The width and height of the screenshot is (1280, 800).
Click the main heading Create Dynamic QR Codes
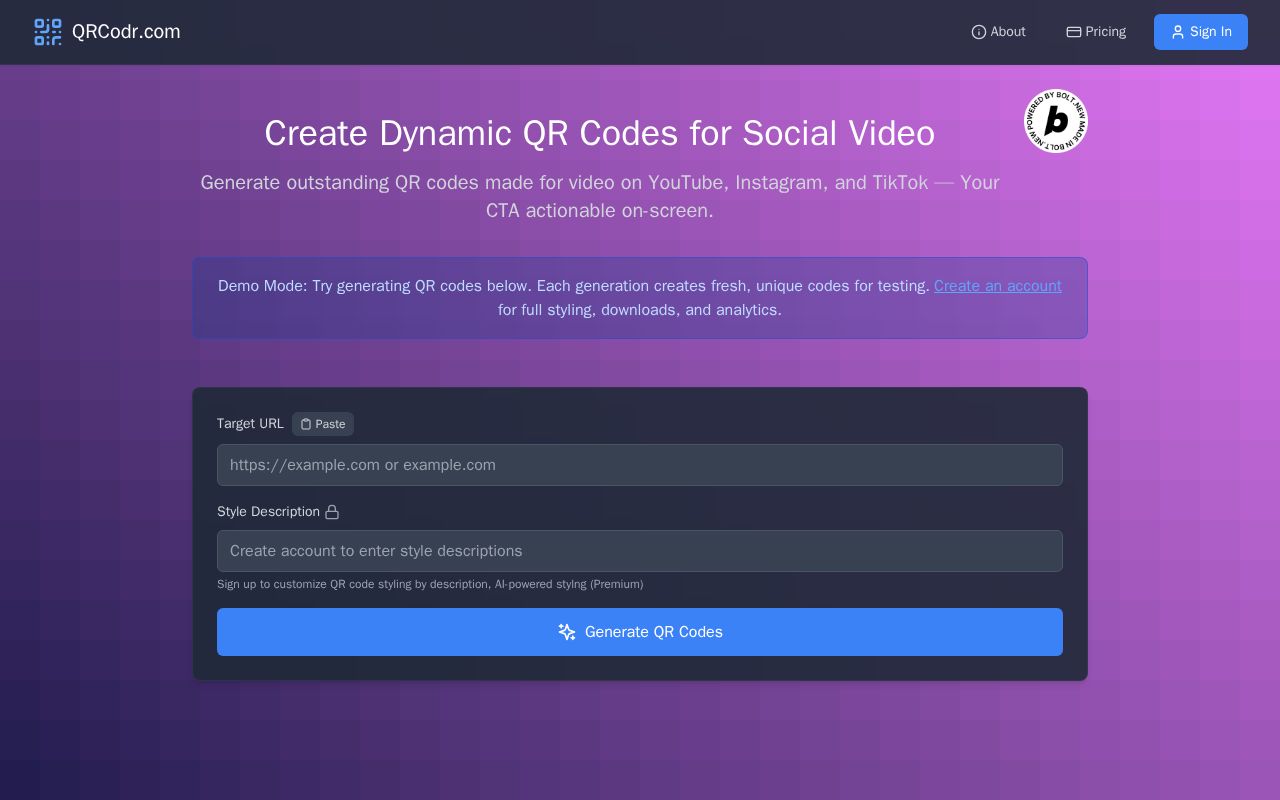tap(600, 133)
